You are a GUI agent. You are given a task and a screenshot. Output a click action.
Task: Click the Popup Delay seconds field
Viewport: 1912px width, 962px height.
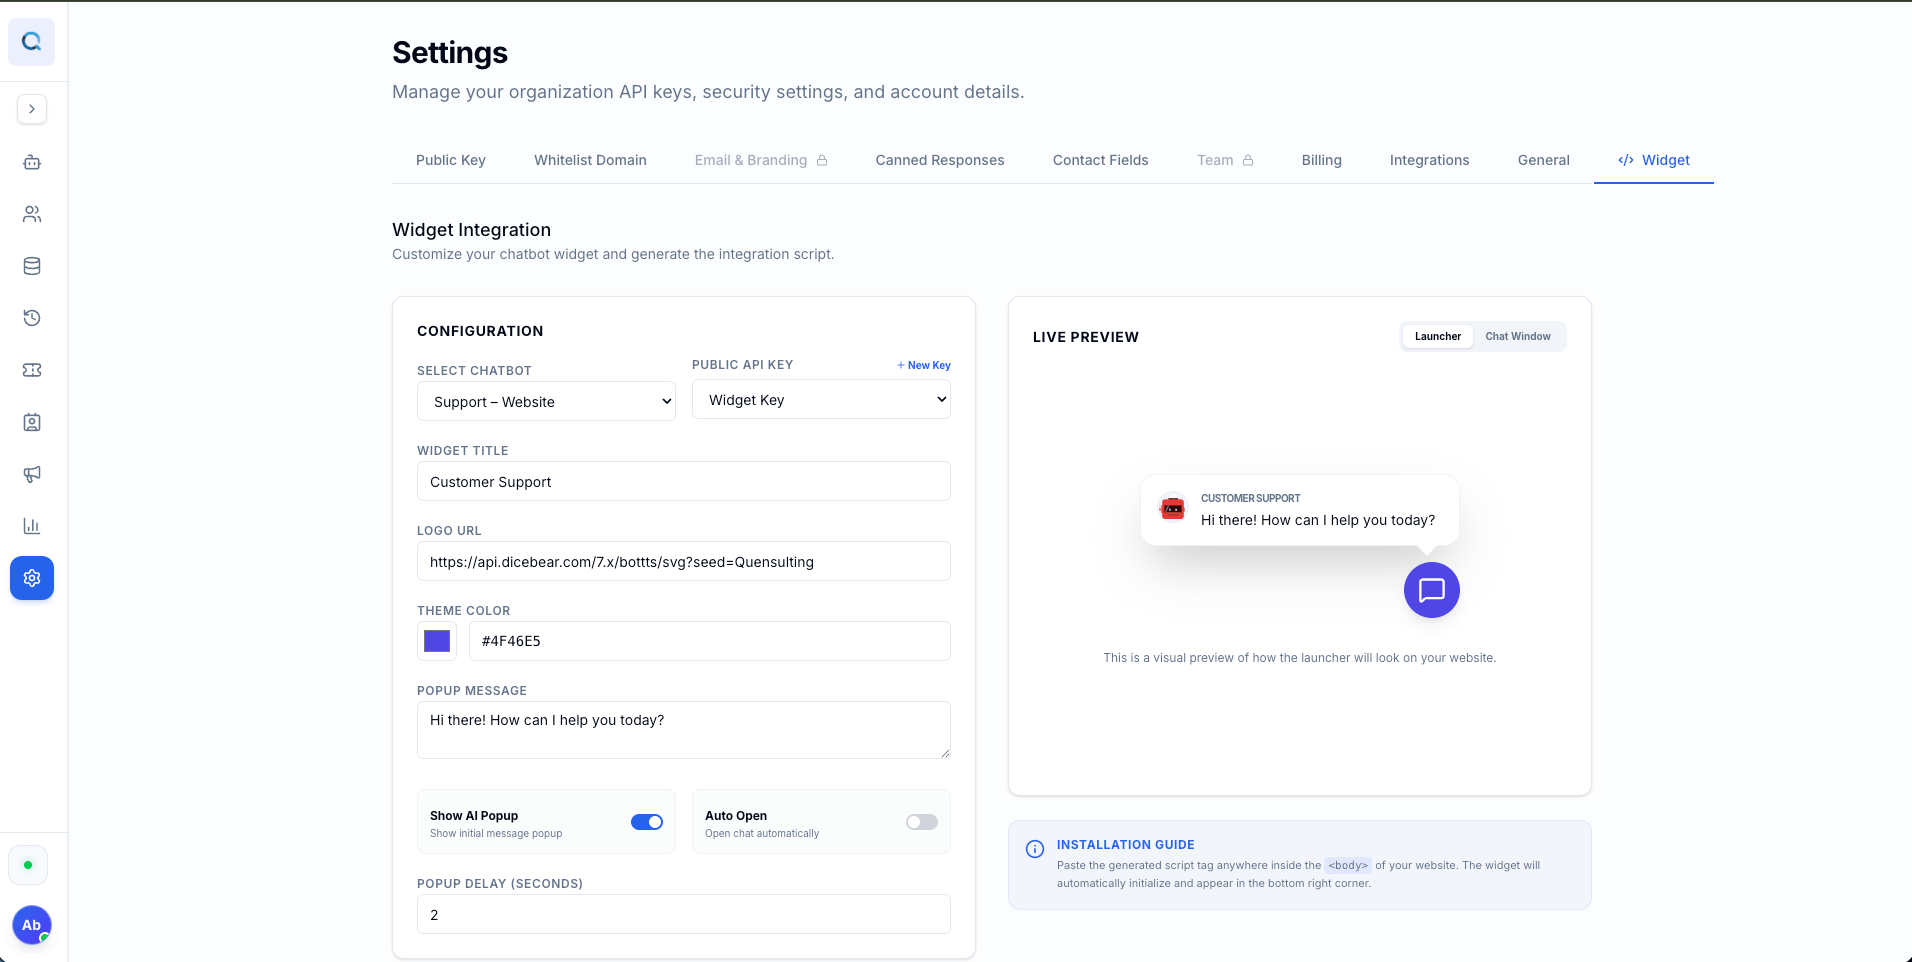pyautogui.click(x=684, y=914)
